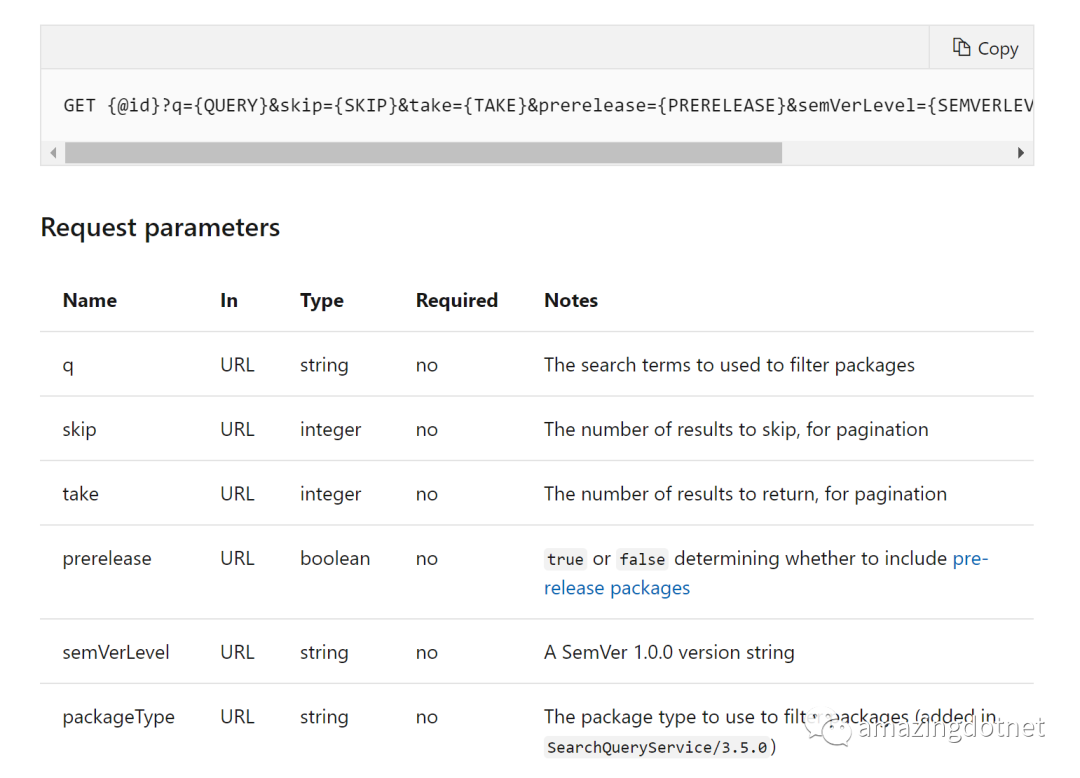Select the 'take' parameter name cell
Screen dimensions: 1080x778
[x=81, y=494]
